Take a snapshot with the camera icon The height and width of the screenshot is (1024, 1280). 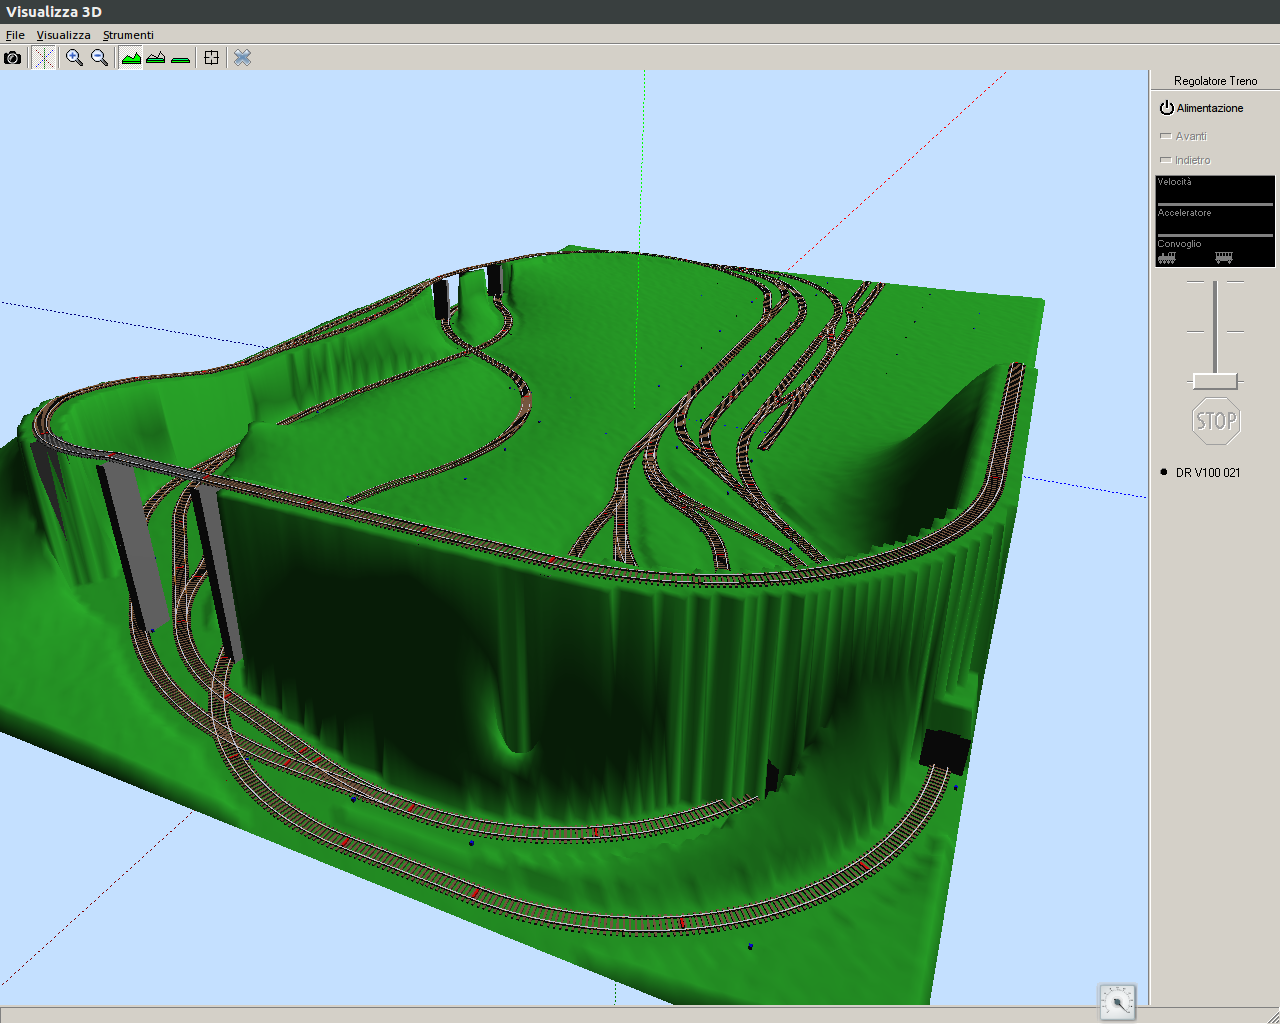point(12,58)
